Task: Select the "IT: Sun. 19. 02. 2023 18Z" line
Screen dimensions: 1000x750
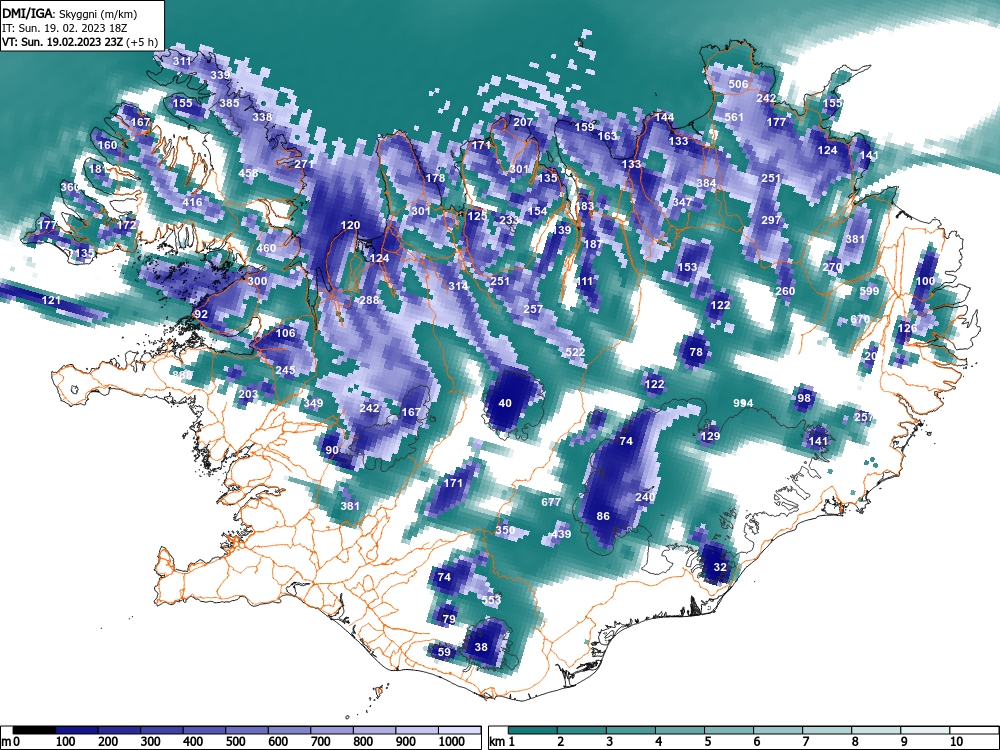Action: (x=65, y=28)
